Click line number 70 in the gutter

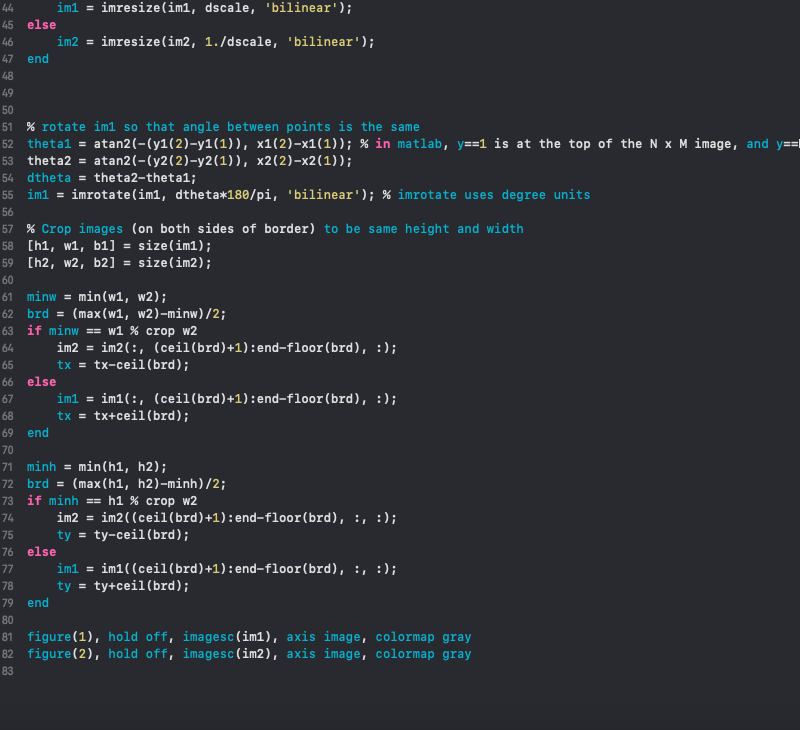coord(8,450)
